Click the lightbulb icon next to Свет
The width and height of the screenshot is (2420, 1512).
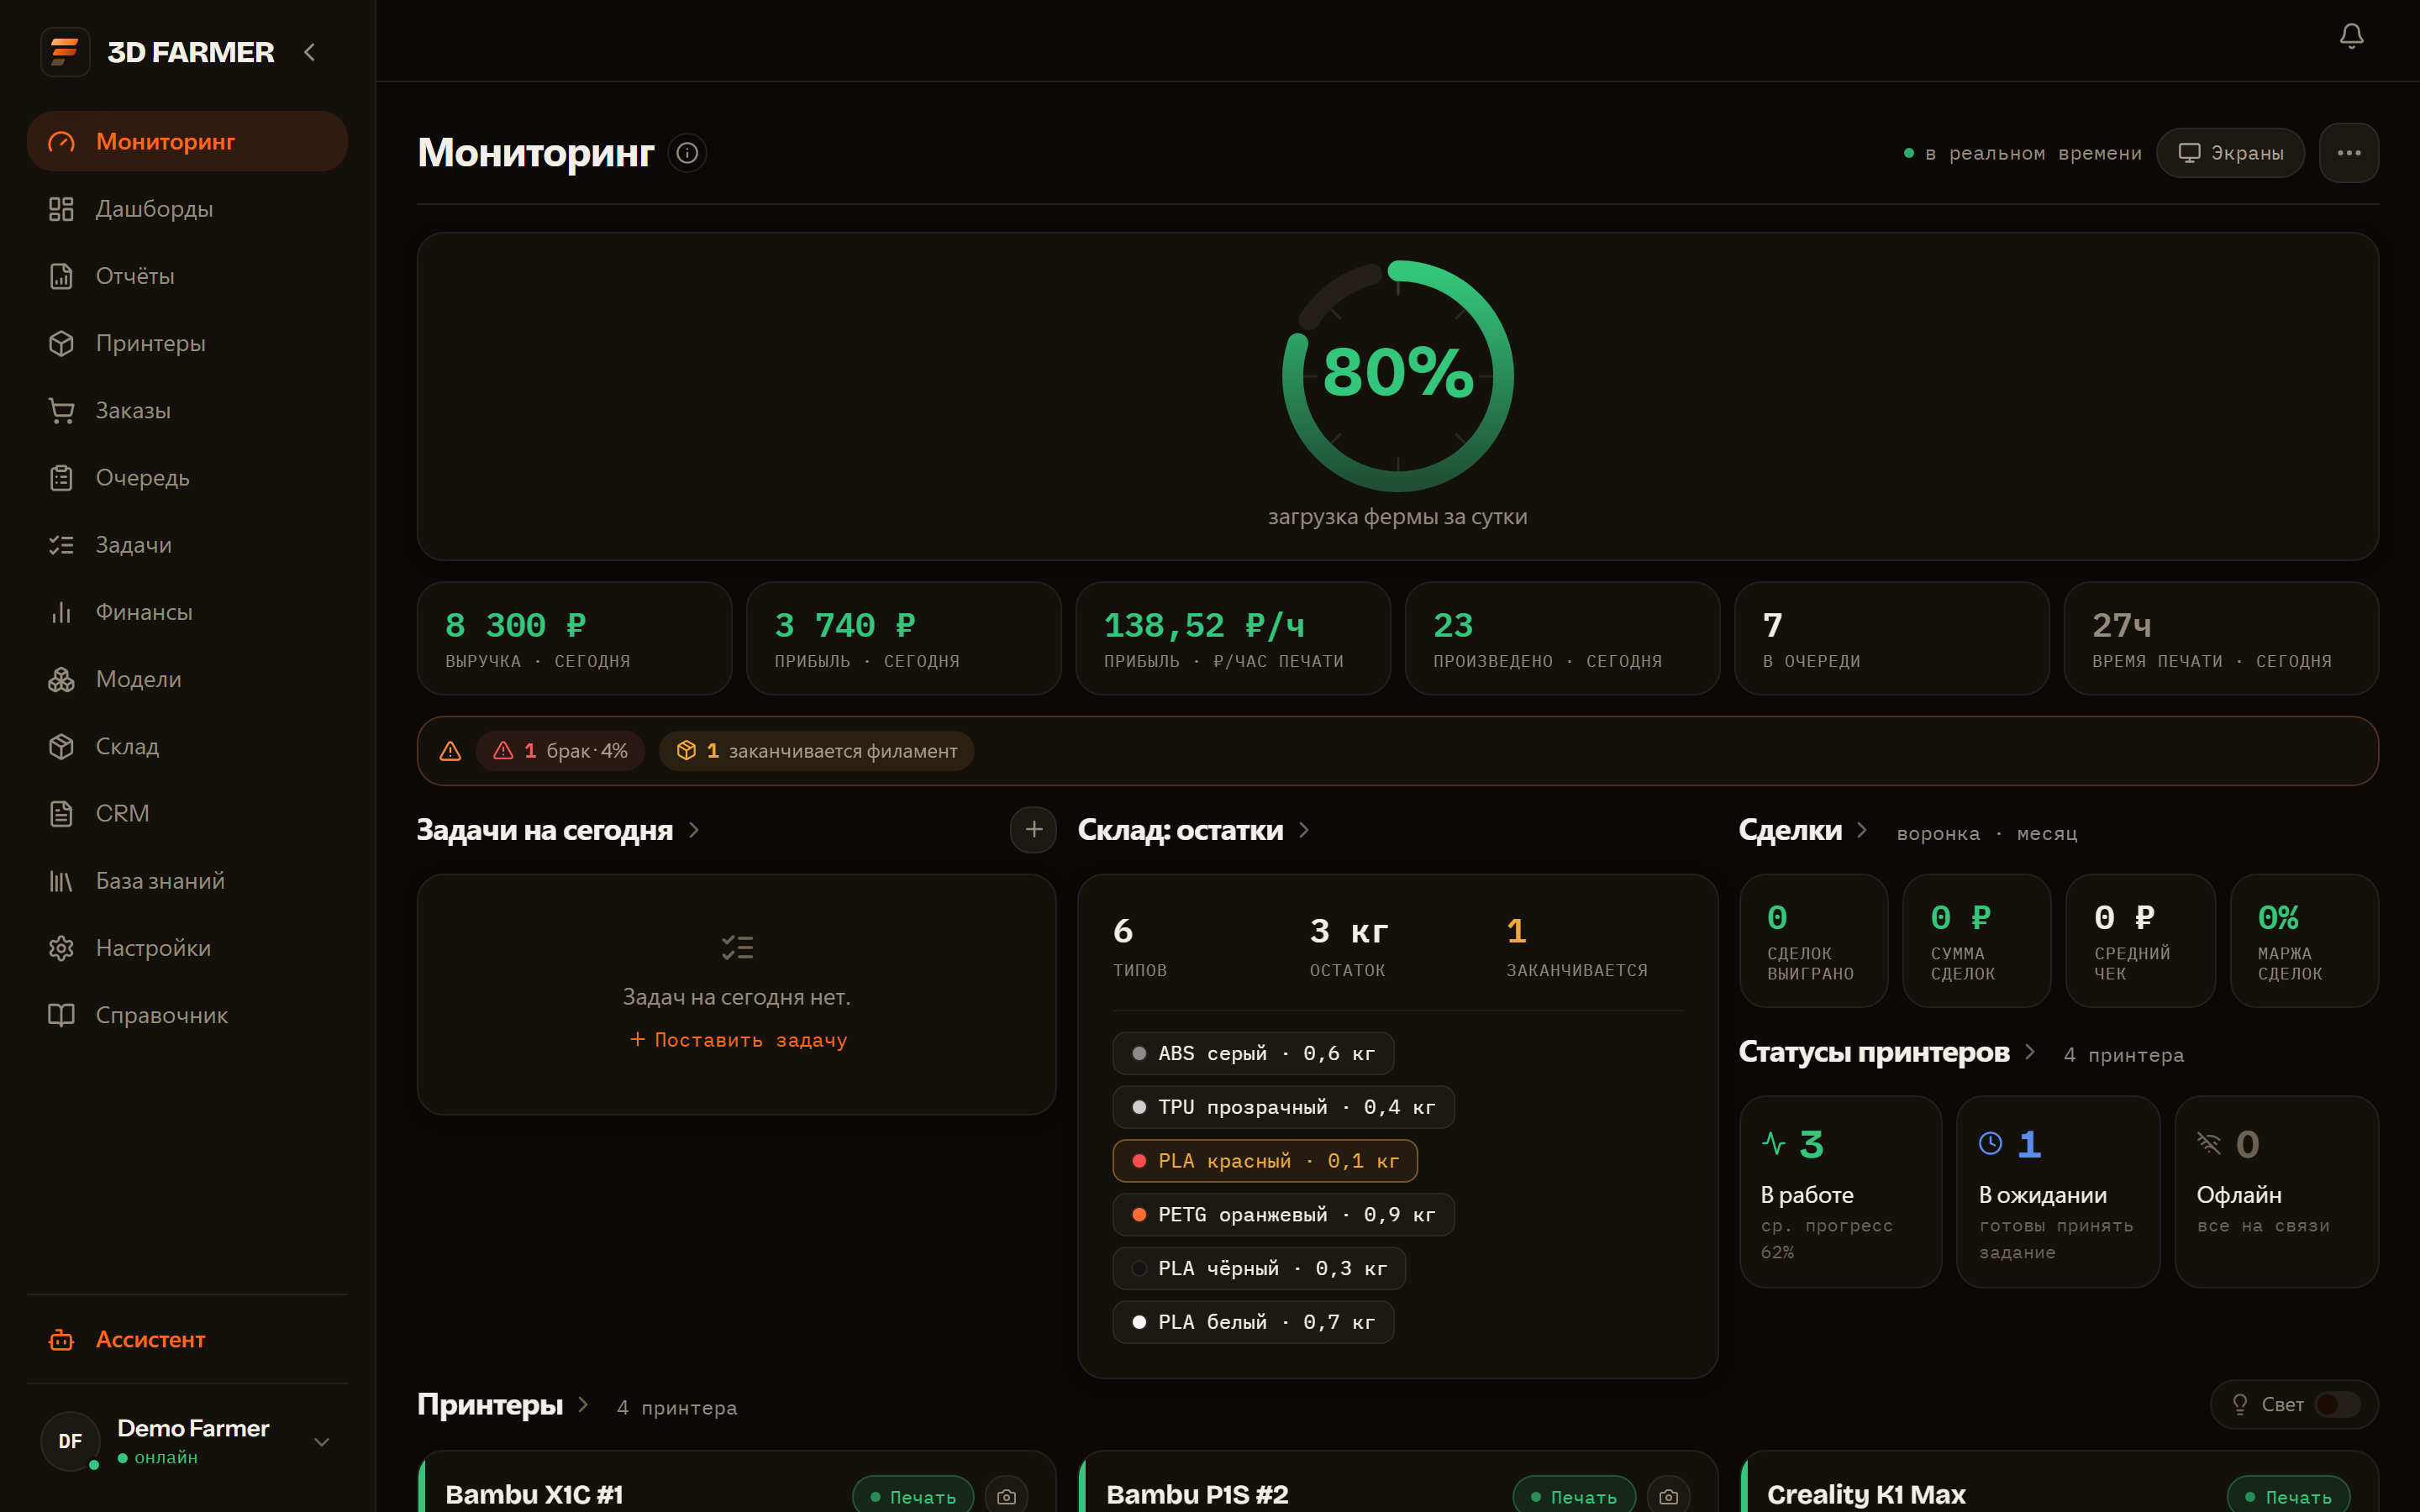point(2240,1405)
